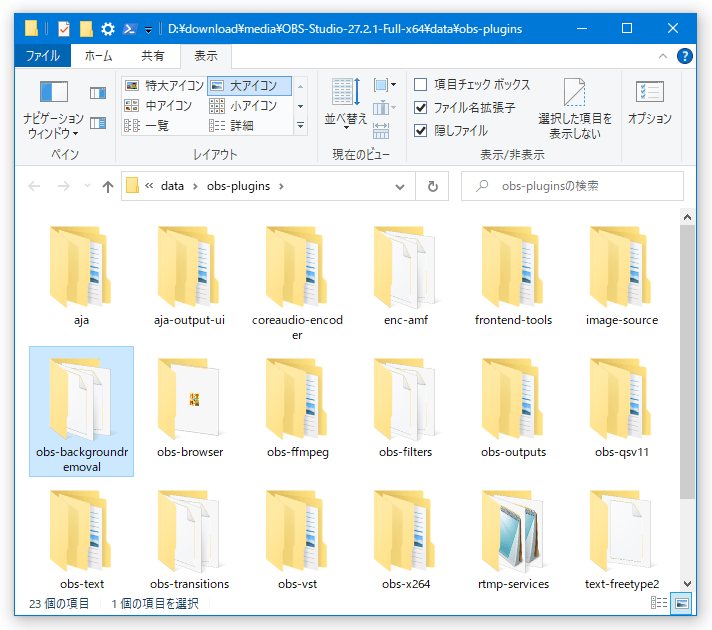Screen dimensions: 712x630
Task: Open the rtmp-services folder
Action: point(514,540)
